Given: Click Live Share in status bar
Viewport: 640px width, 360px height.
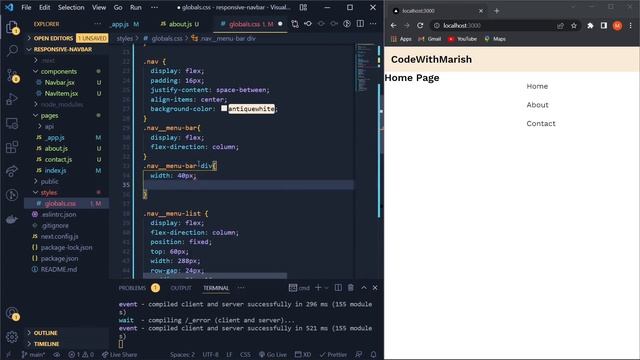Looking at the screenshot, I should (x=120, y=354).
